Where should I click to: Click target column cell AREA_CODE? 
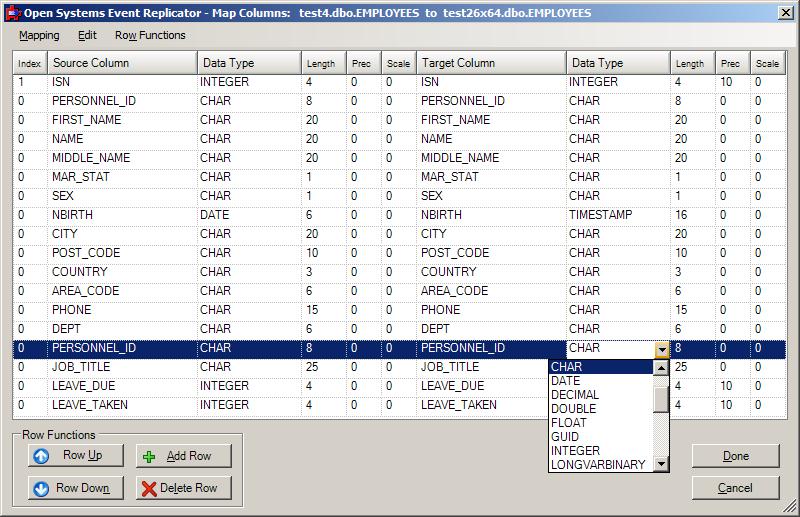click(491, 291)
